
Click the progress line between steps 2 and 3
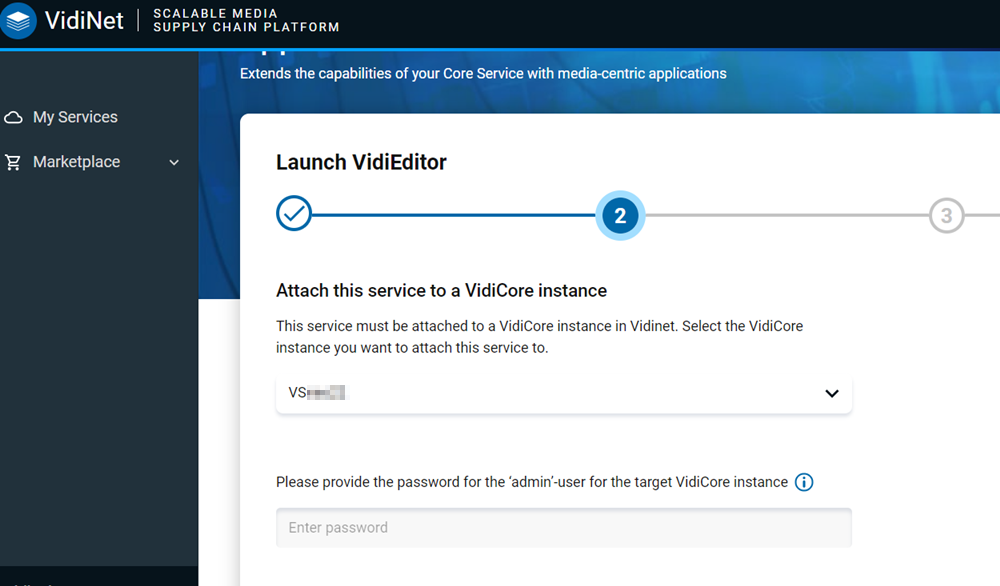[x=786, y=215]
